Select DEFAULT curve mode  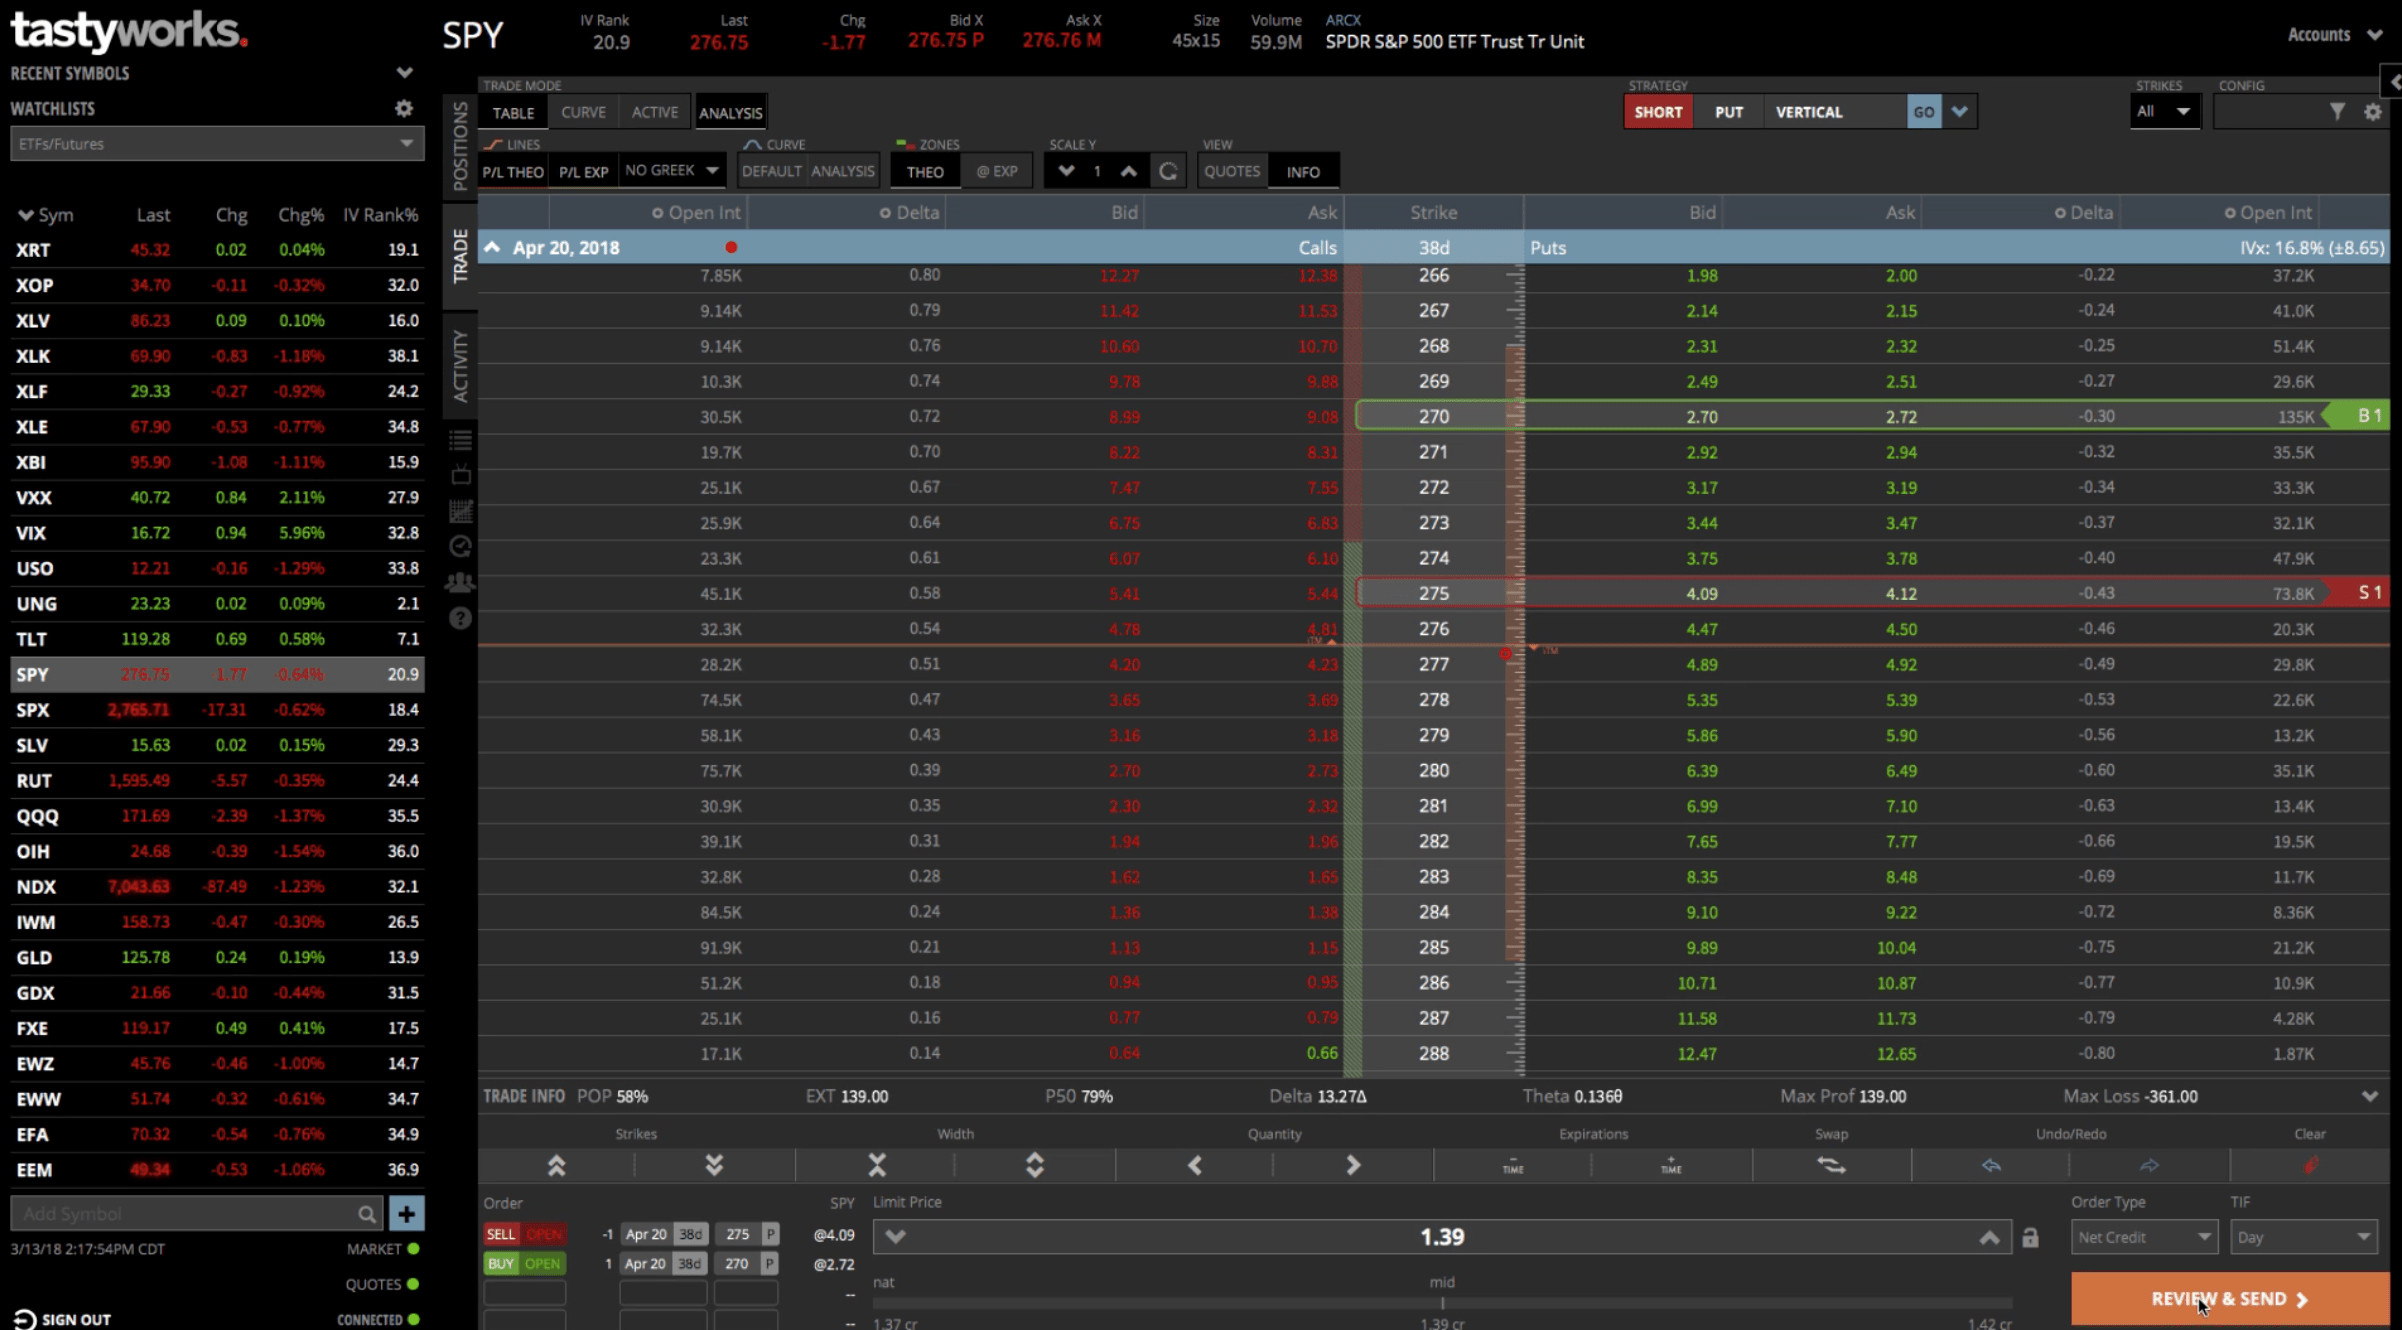[772, 172]
